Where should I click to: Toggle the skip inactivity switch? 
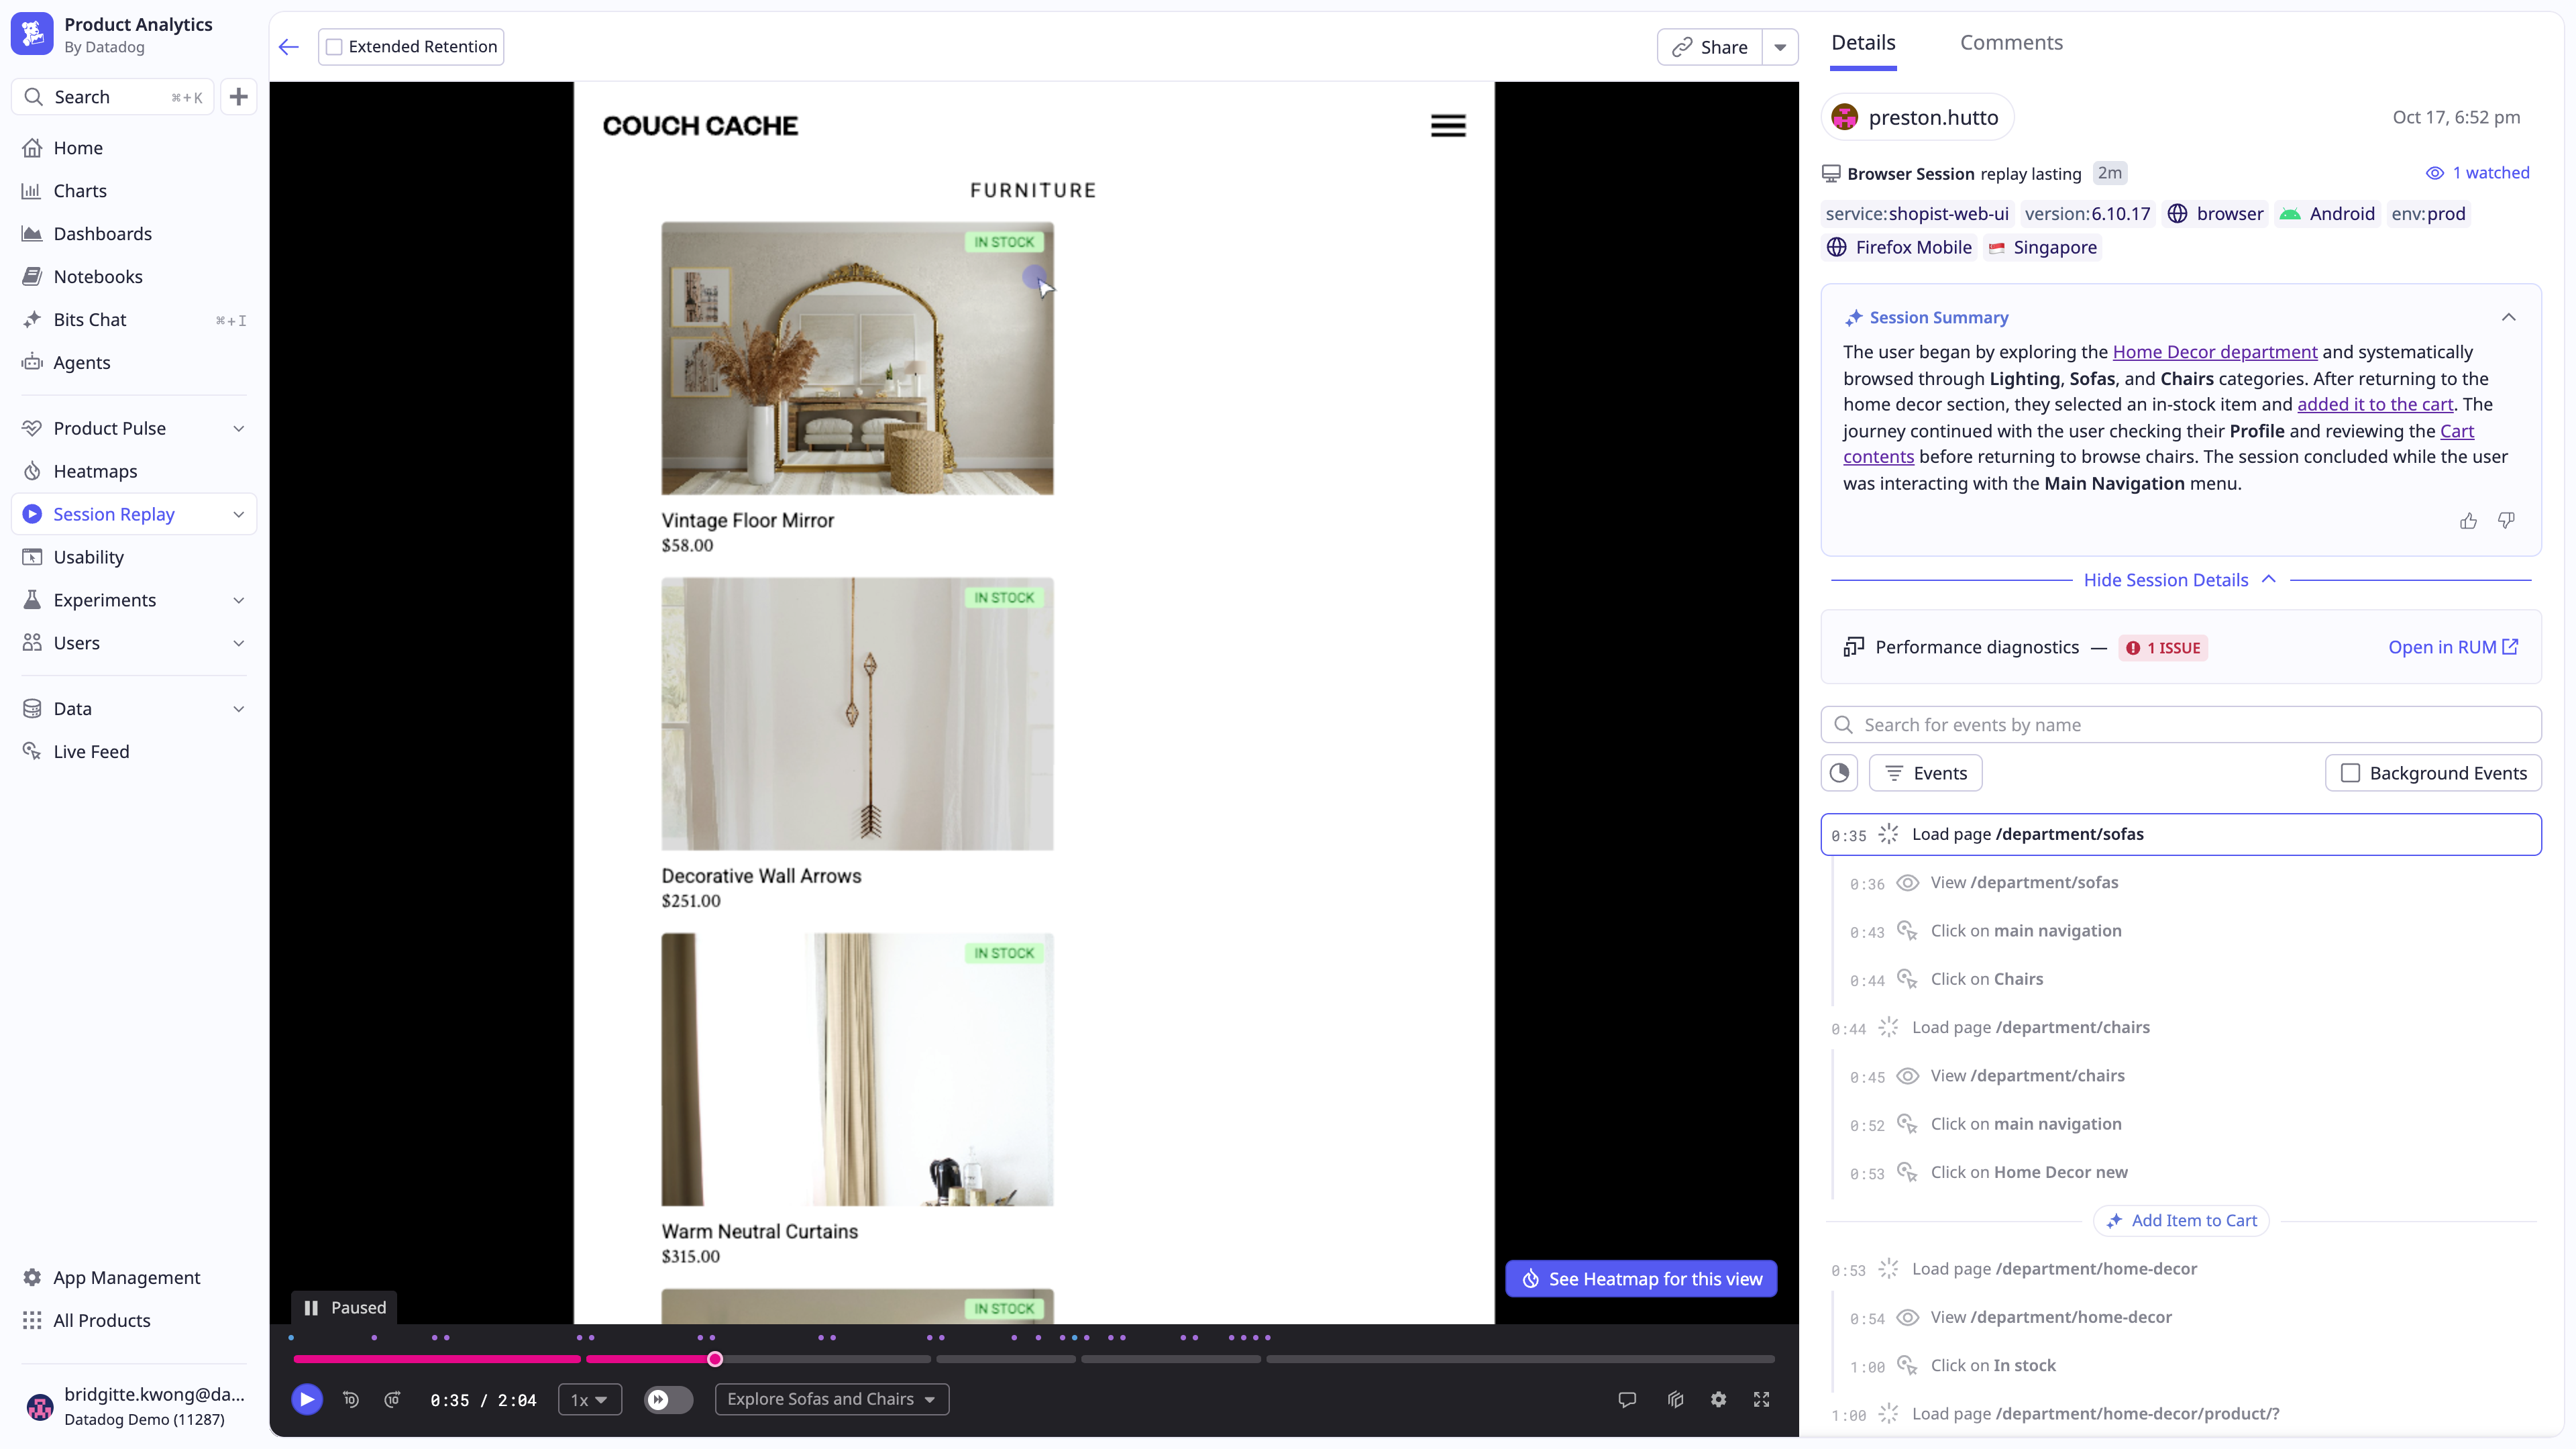tap(668, 1399)
